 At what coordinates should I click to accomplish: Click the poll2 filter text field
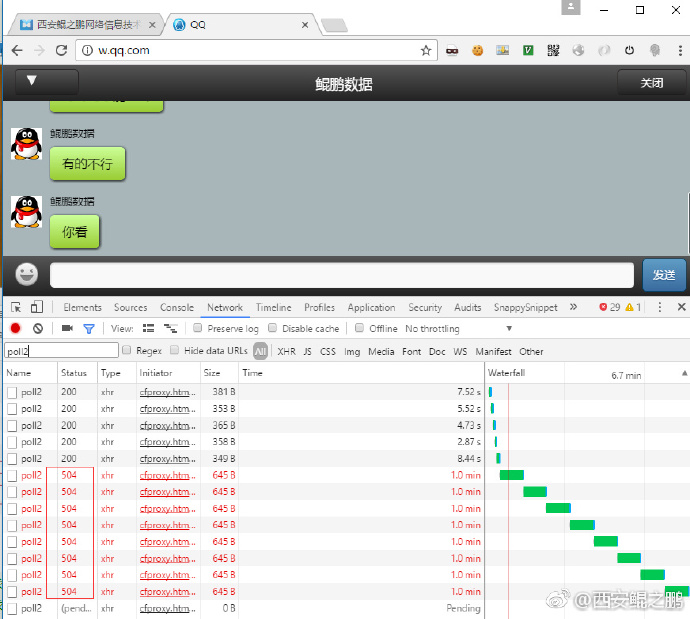(x=61, y=351)
